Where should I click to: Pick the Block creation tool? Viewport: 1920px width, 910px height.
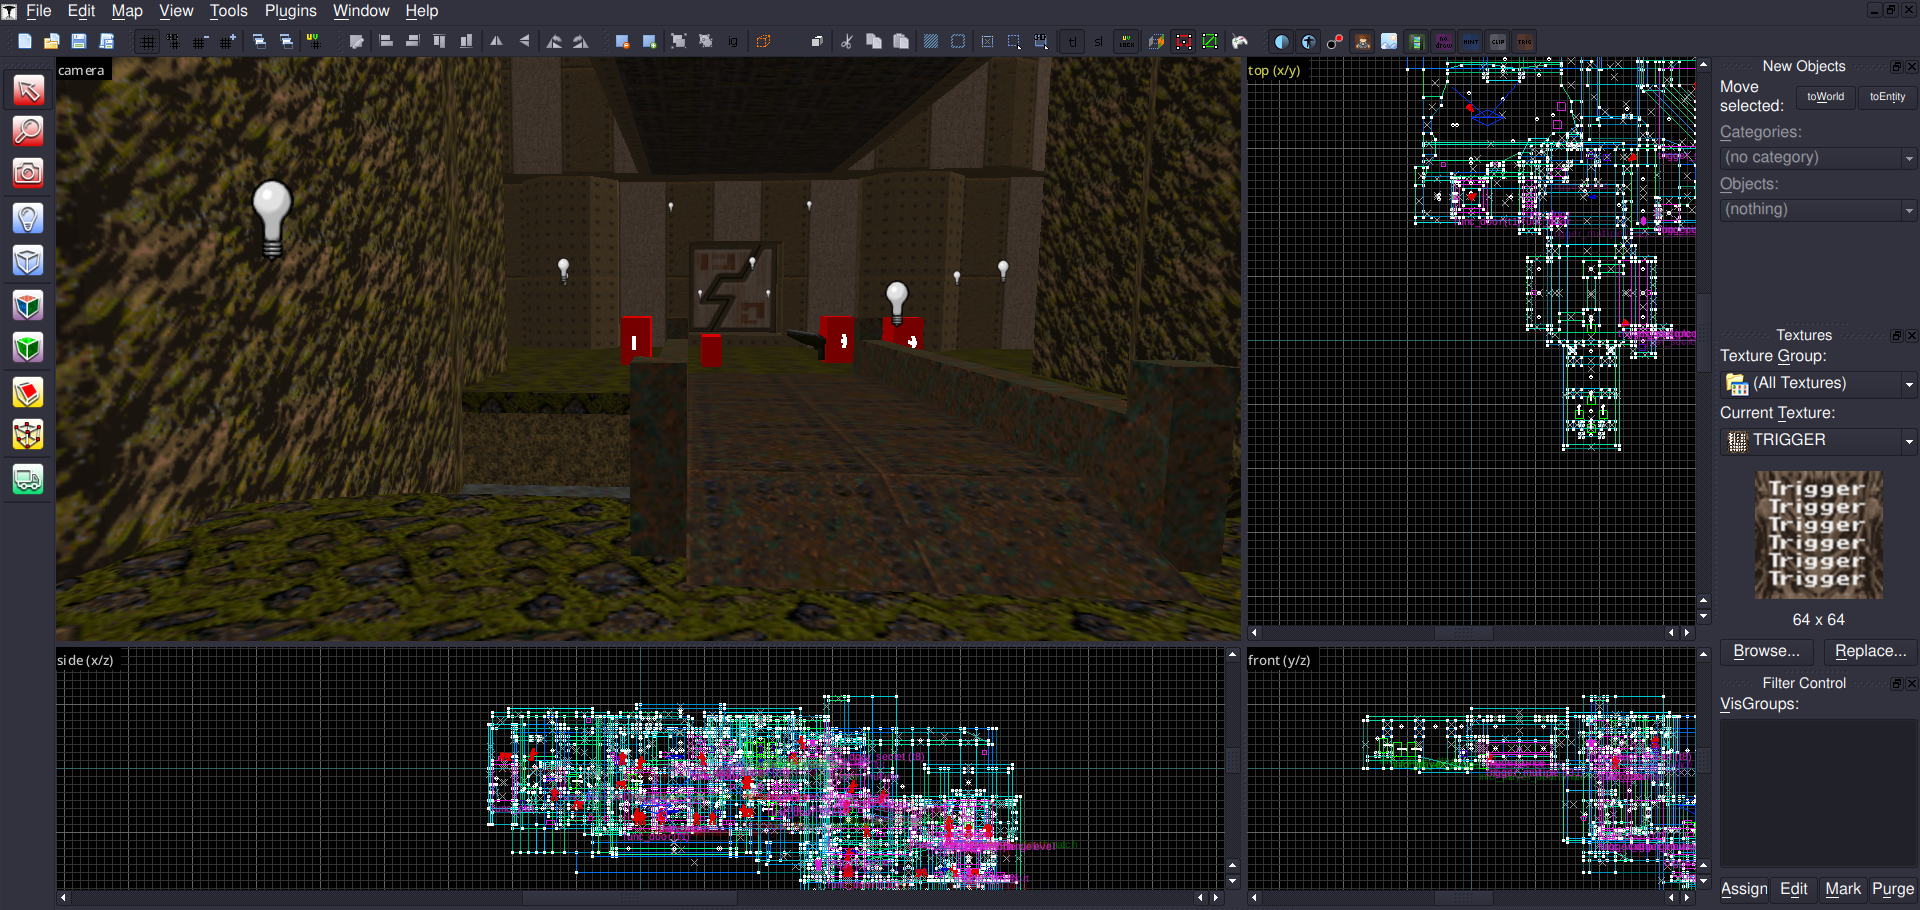click(x=28, y=261)
